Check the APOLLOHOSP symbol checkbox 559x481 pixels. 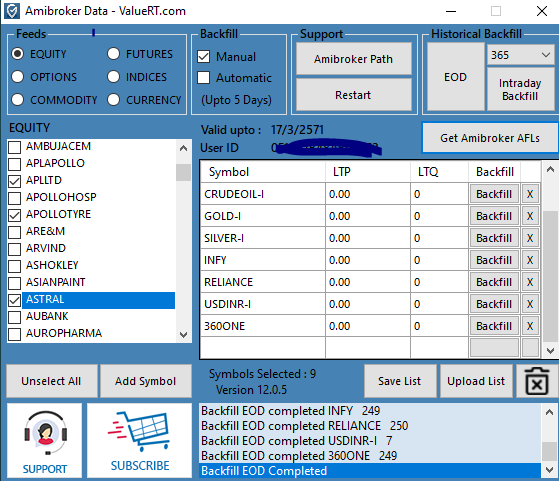pyautogui.click(x=14, y=198)
